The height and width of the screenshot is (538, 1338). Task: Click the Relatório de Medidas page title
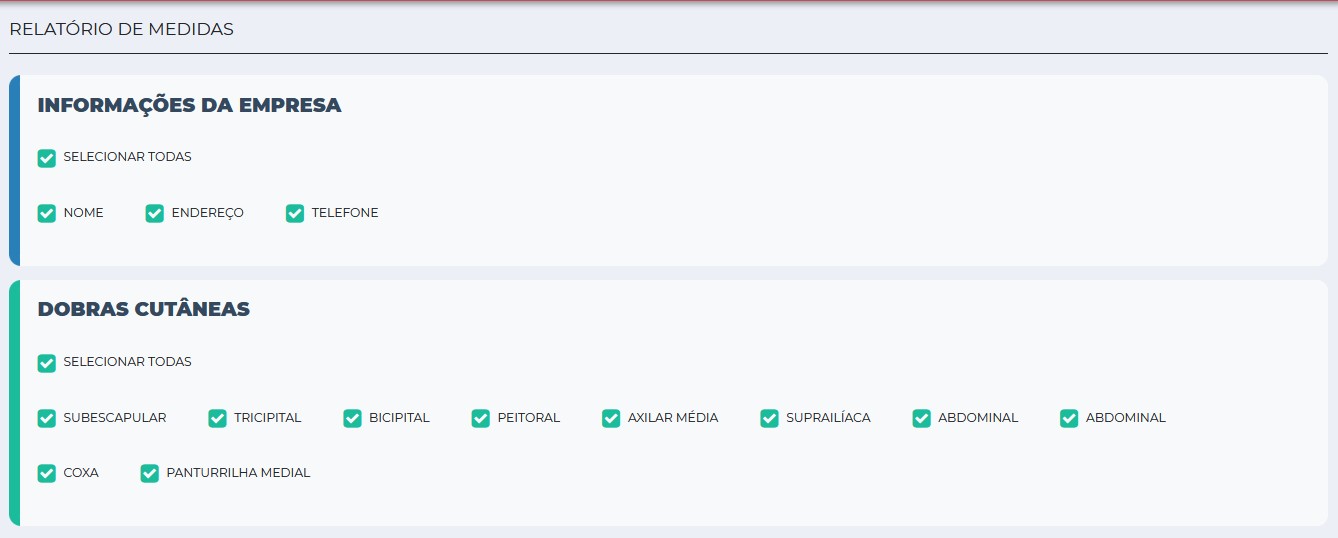coord(121,29)
